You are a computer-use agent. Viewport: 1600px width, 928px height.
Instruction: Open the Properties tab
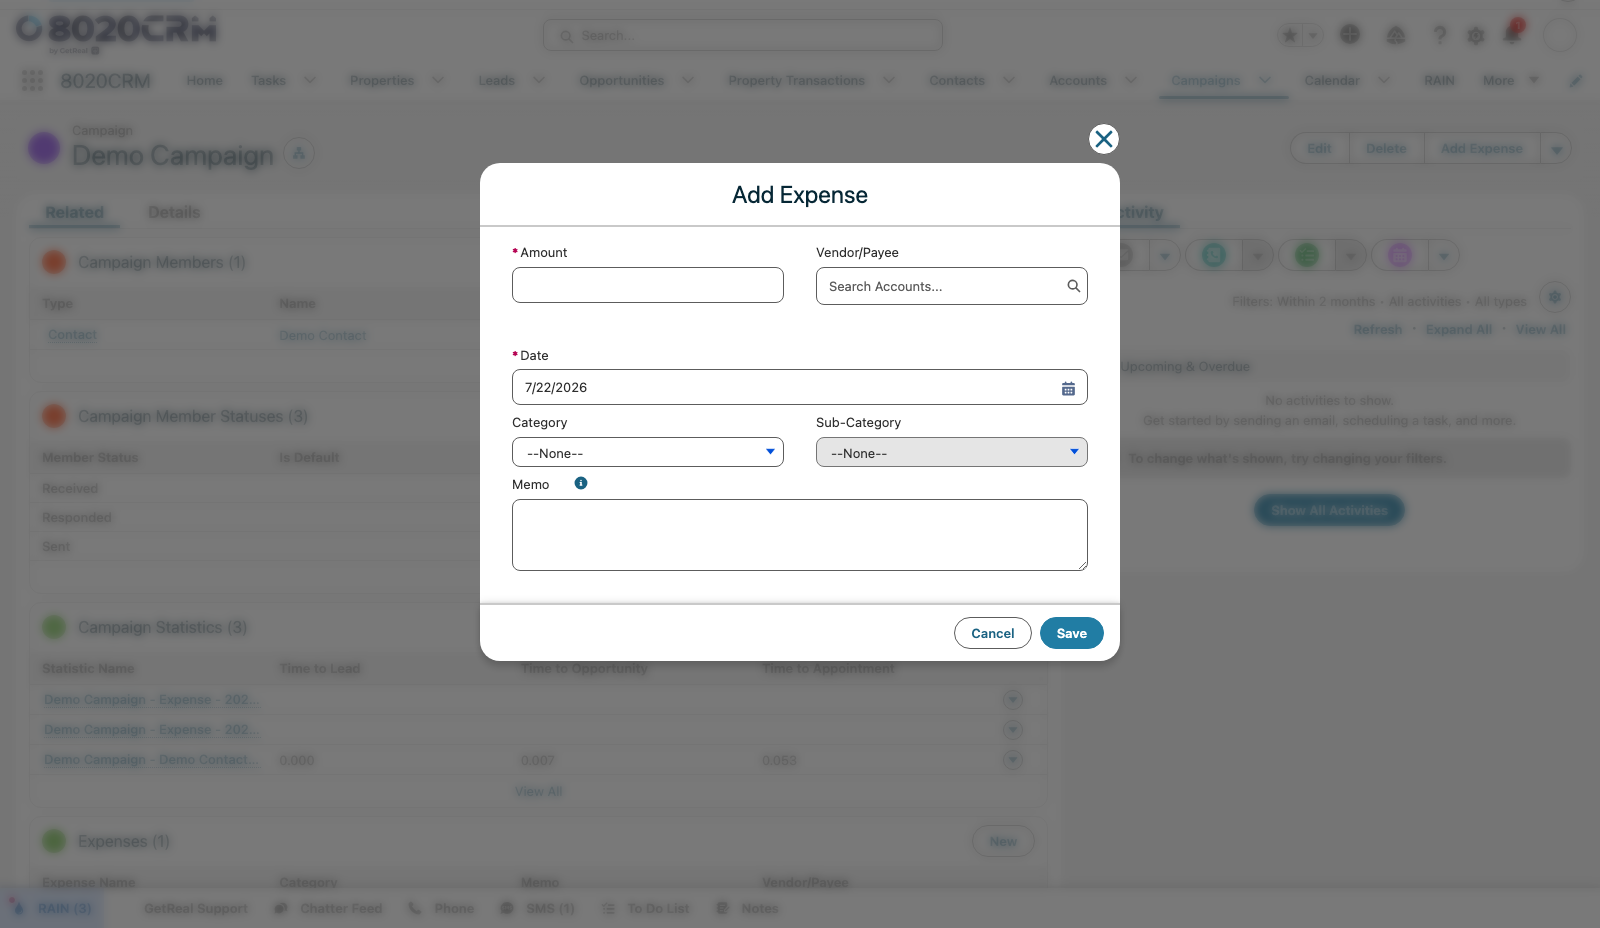pyautogui.click(x=382, y=80)
